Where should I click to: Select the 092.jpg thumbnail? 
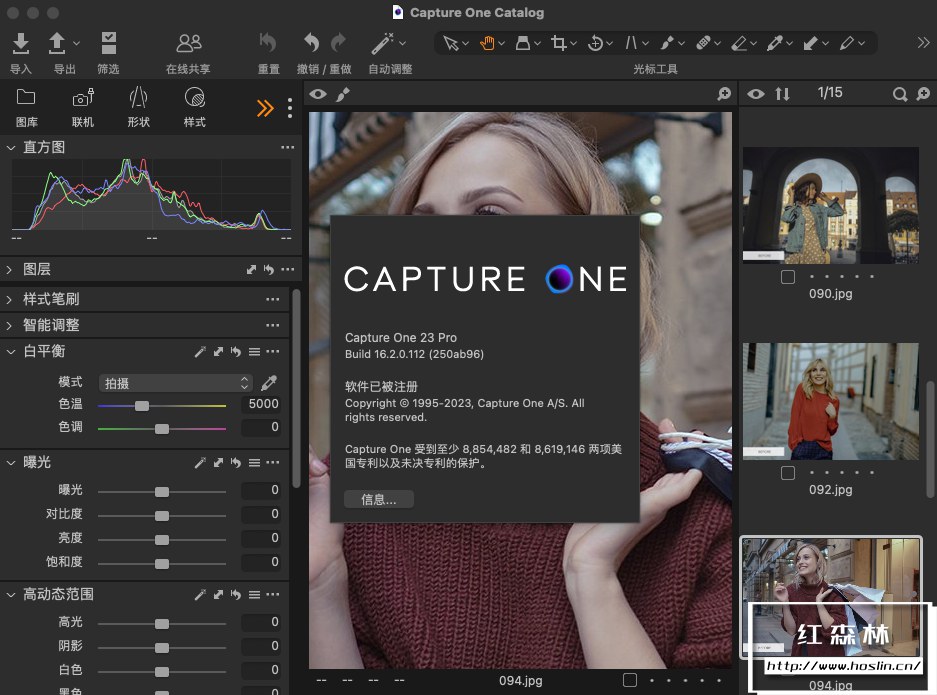tap(830, 401)
